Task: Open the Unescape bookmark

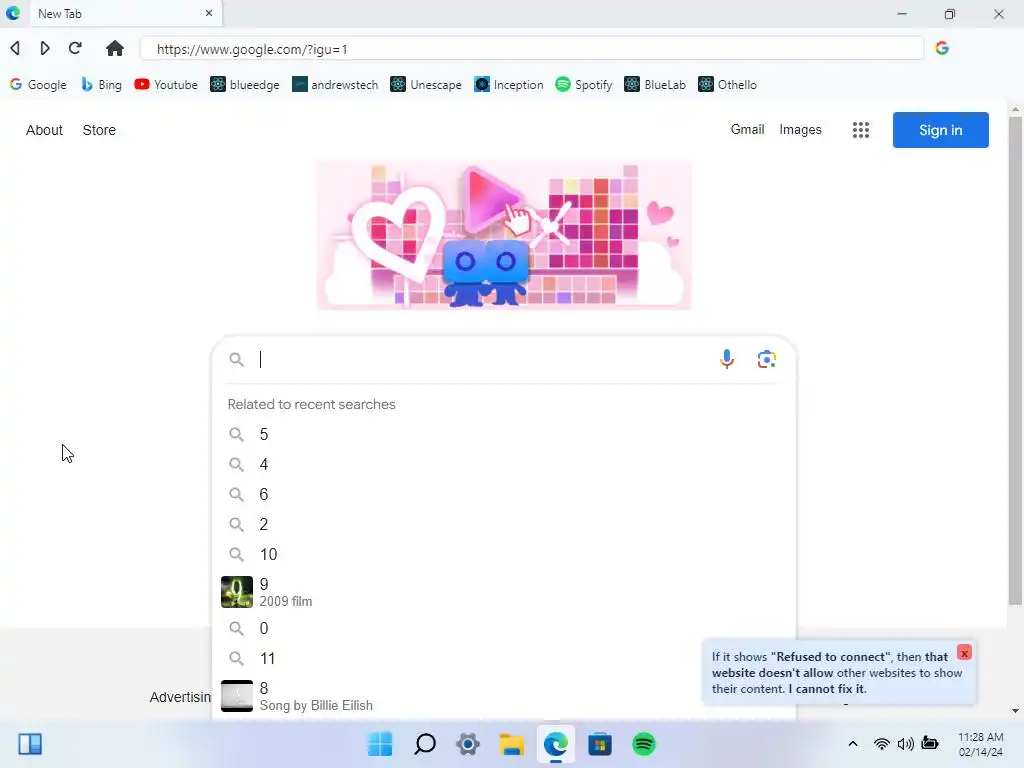Action: [426, 85]
